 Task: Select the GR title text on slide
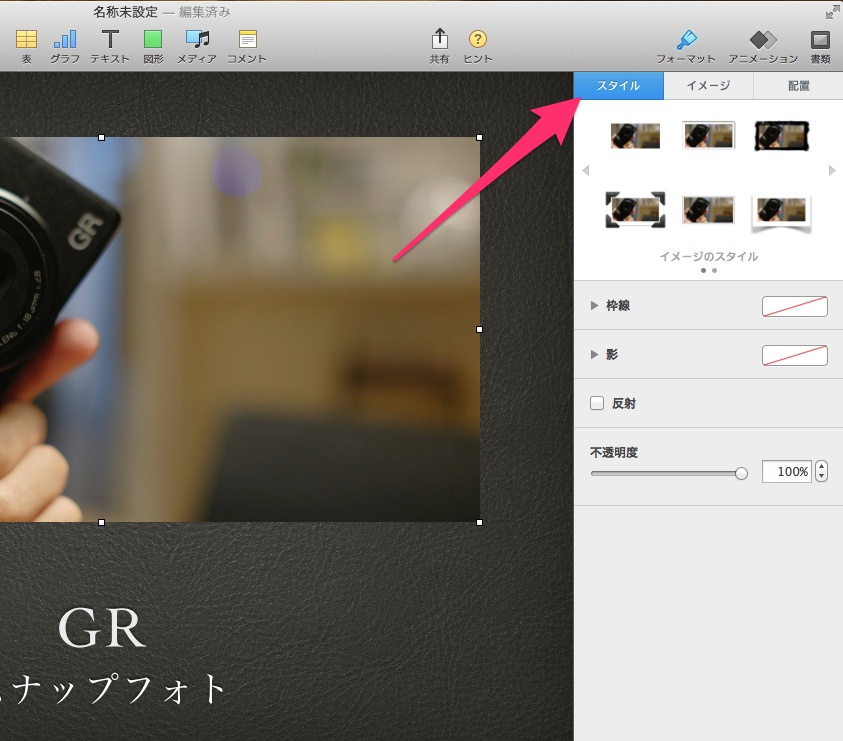[x=102, y=628]
